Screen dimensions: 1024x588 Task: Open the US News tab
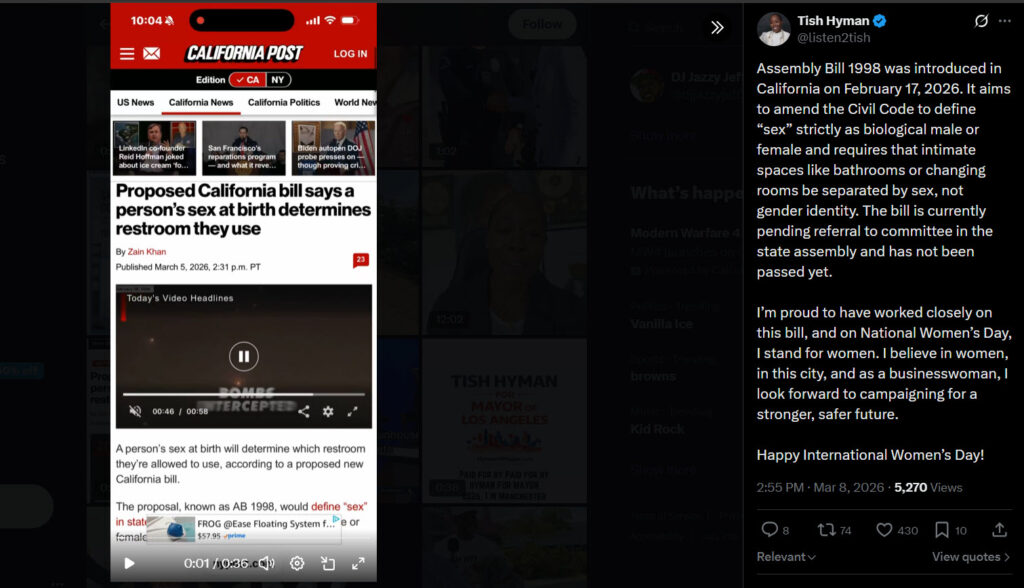[135, 103]
